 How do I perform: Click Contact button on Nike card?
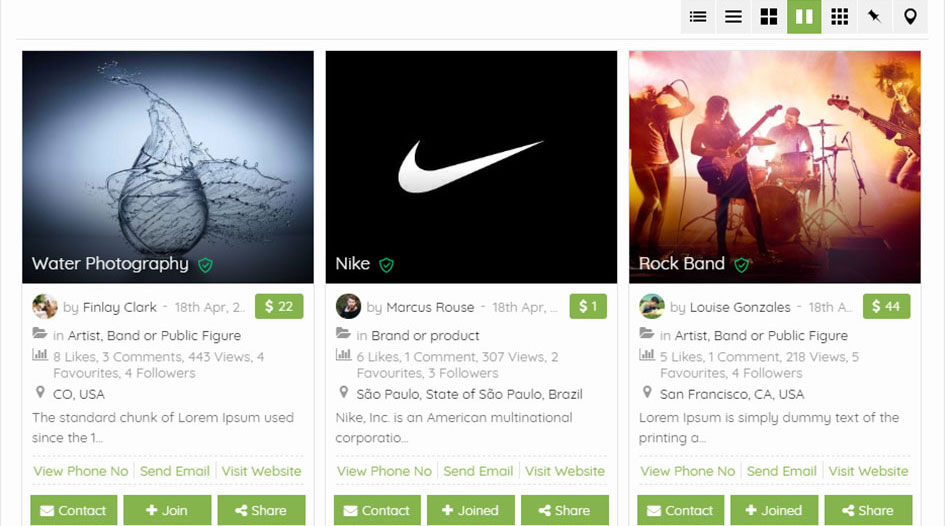point(377,510)
